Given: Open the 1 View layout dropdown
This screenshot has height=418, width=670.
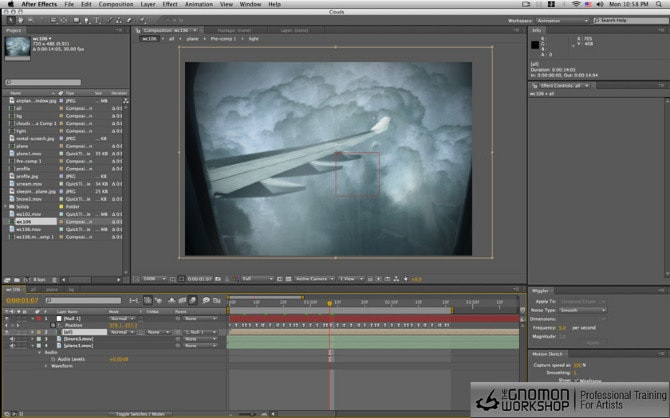Looking at the screenshot, I should click(350, 279).
